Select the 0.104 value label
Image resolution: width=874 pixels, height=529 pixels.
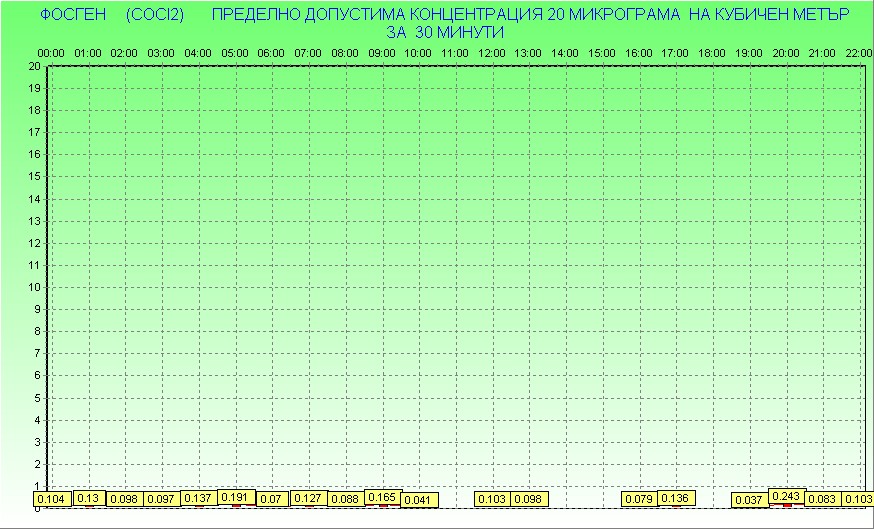point(51,499)
